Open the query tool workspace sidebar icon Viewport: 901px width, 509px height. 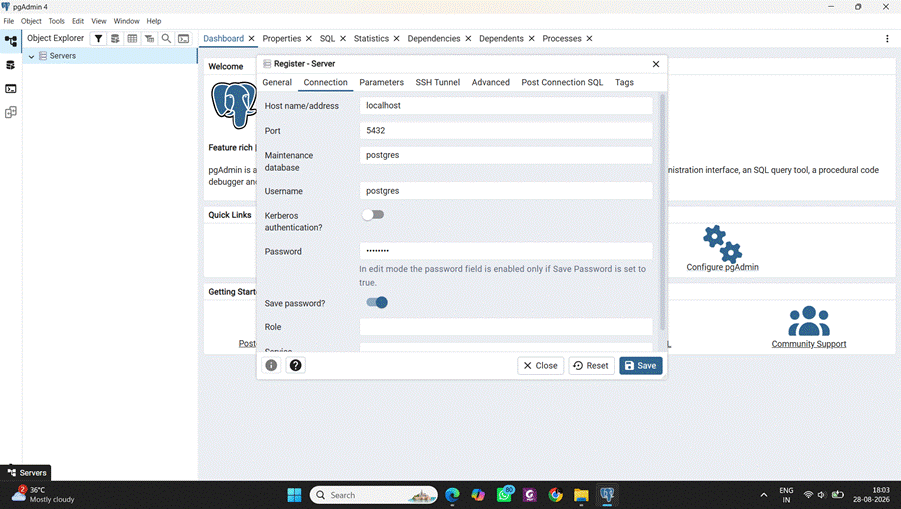pos(10,88)
